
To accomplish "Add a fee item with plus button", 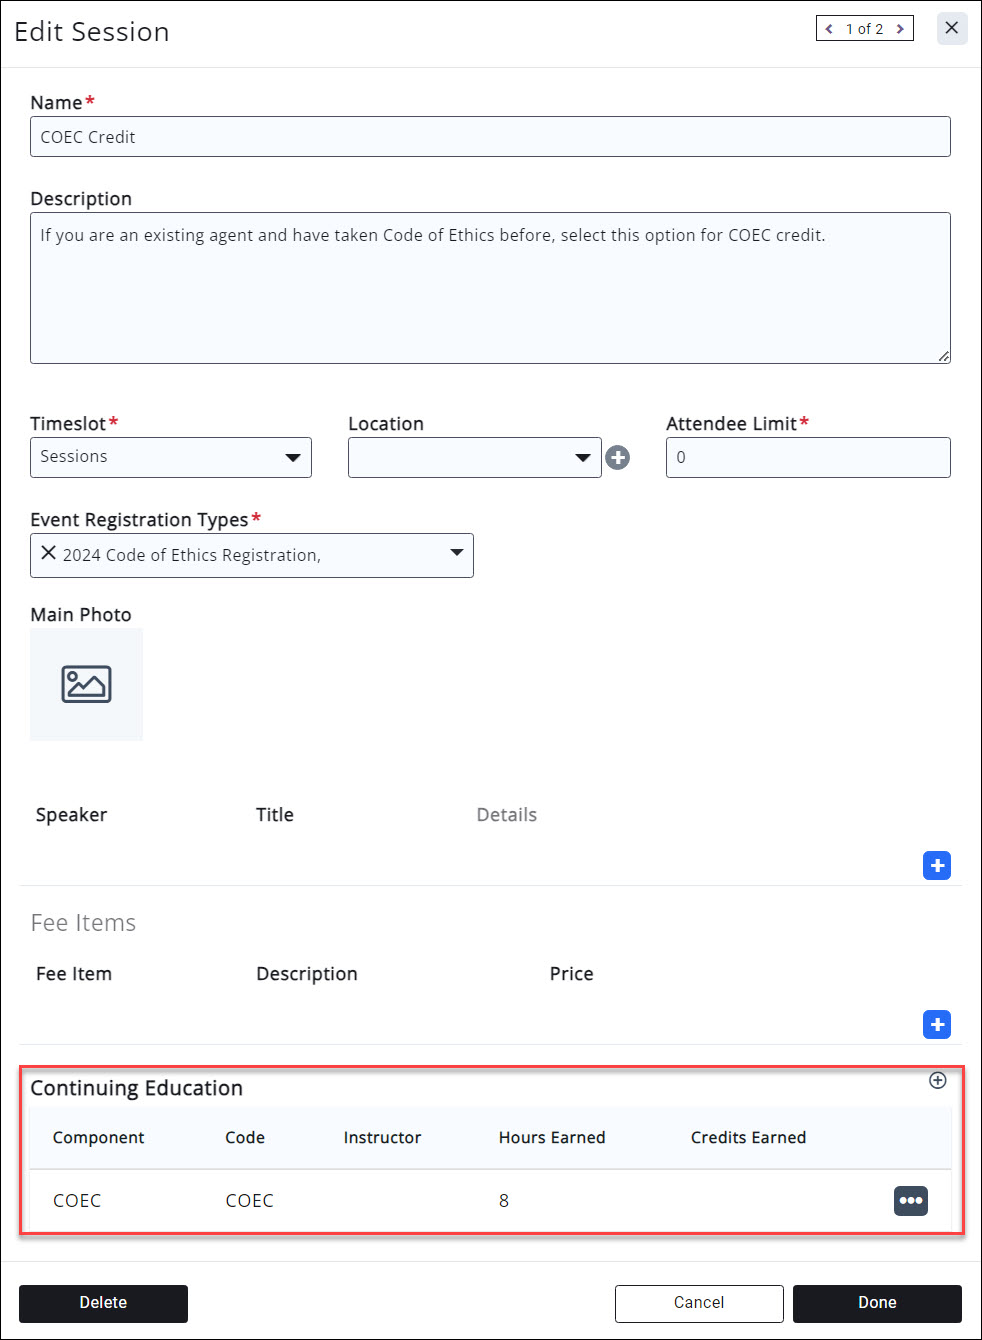I will coord(937,1025).
